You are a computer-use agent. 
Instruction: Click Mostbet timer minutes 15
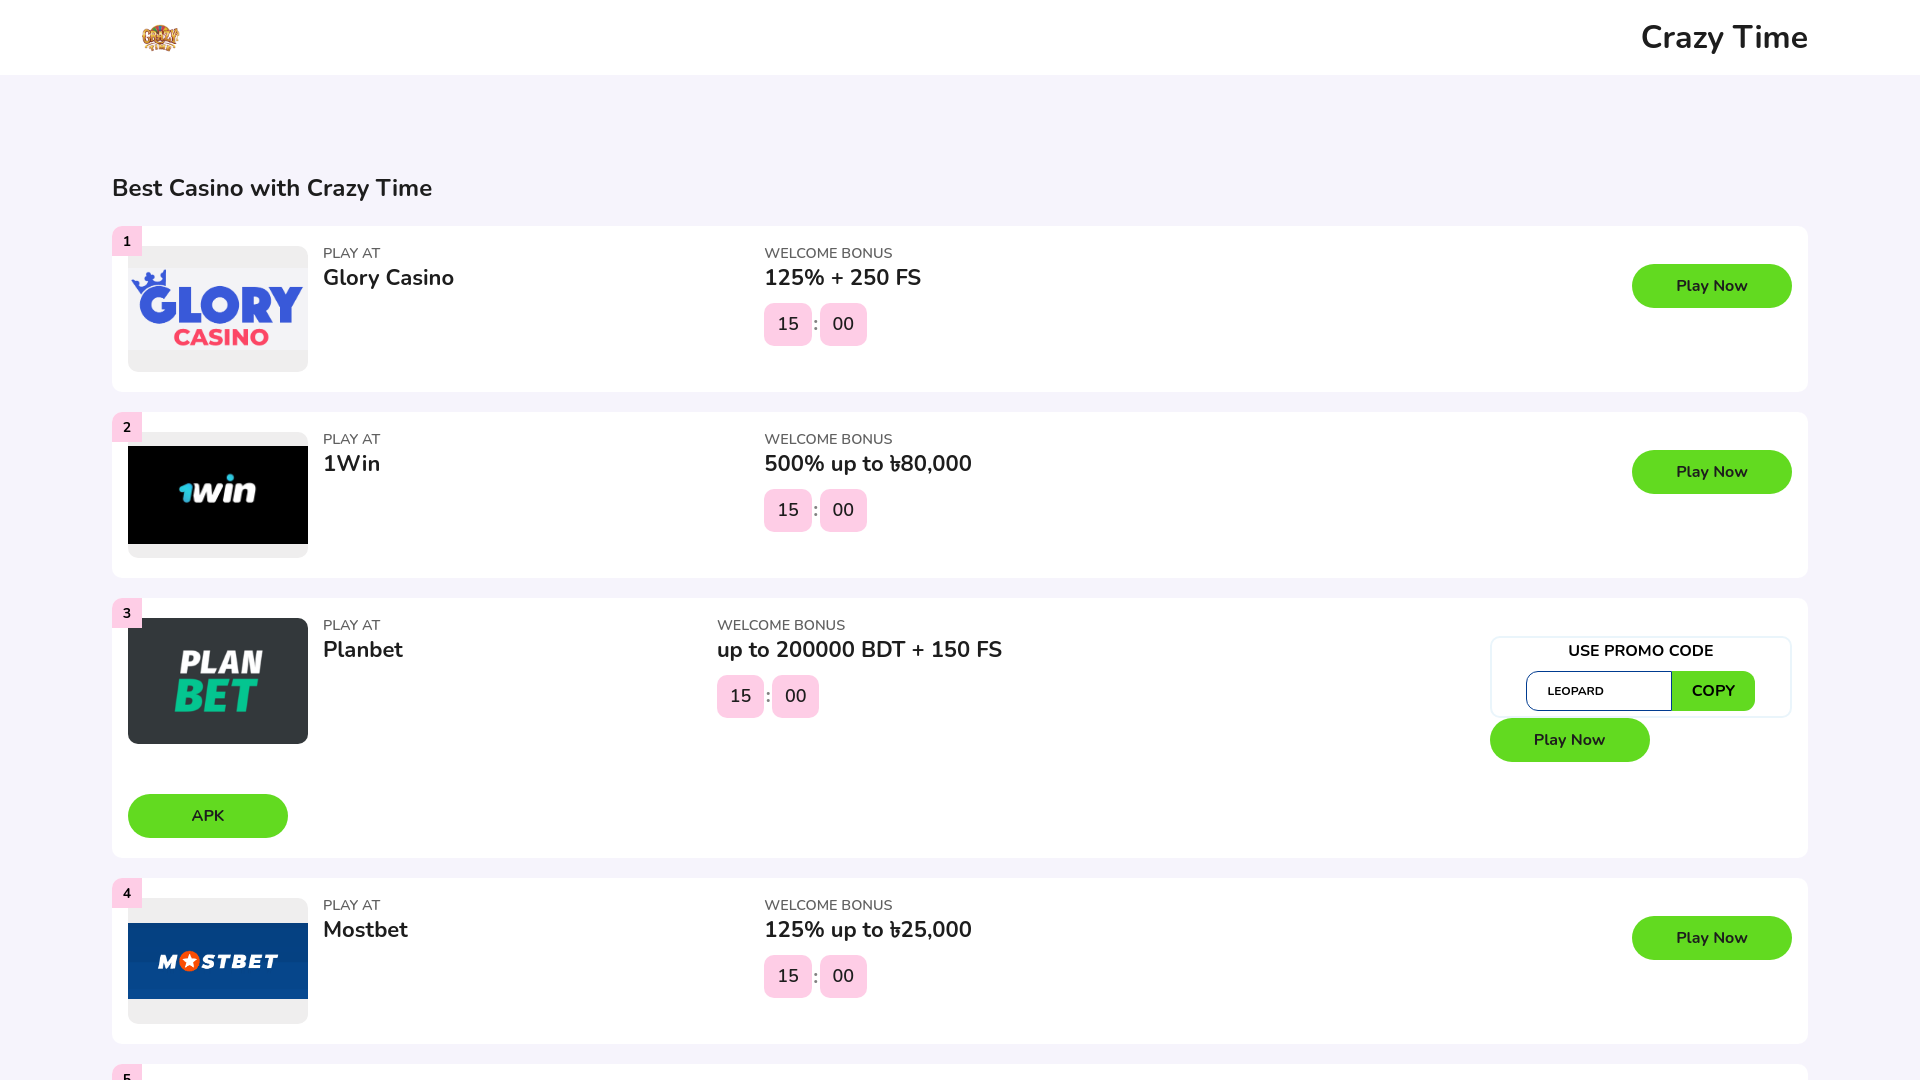point(788,976)
